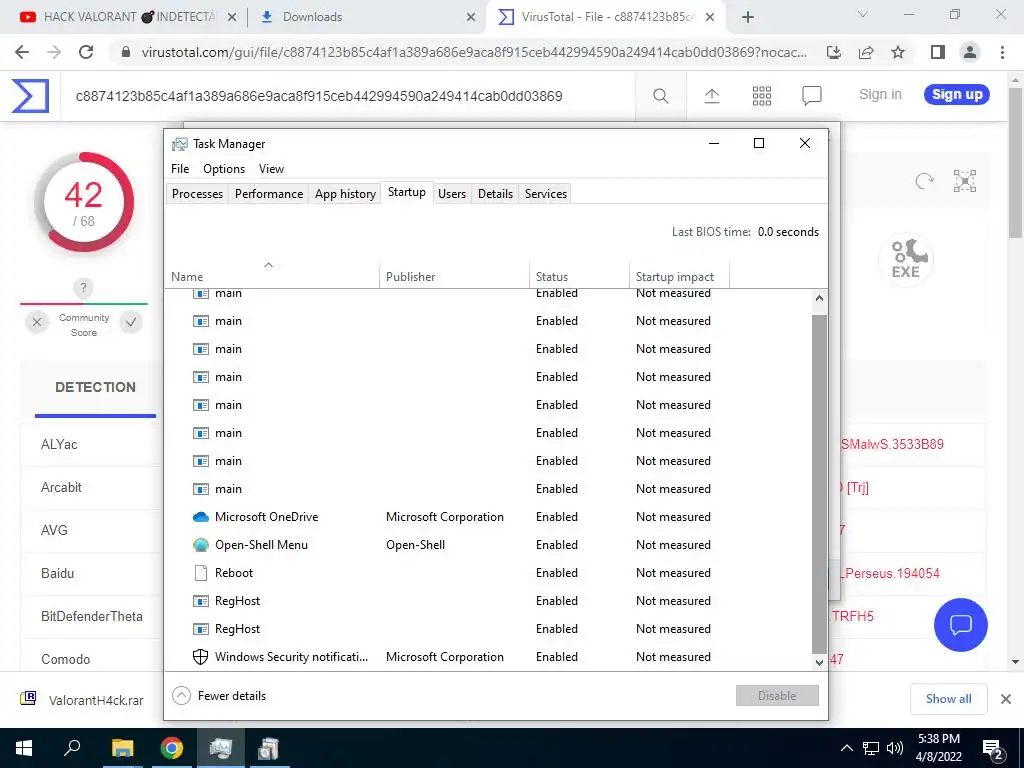Viewport: 1024px width, 768px height.
Task: Click the VirusTotal hash search field
Action: click(347, 97)
